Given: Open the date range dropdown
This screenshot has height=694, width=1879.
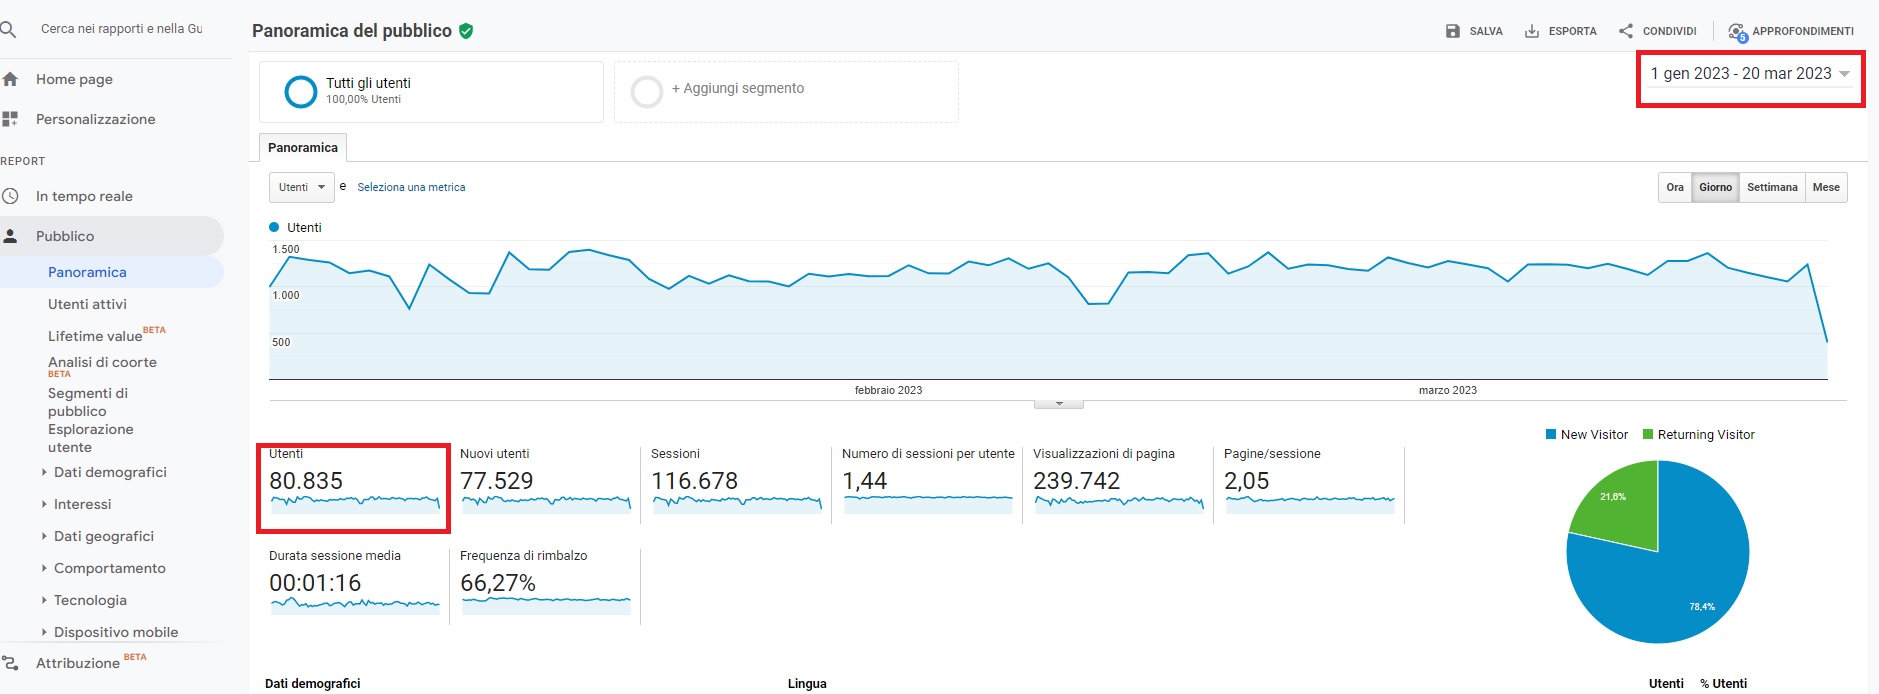Looking at the screenshot, I should click(x=1750, y=74).
